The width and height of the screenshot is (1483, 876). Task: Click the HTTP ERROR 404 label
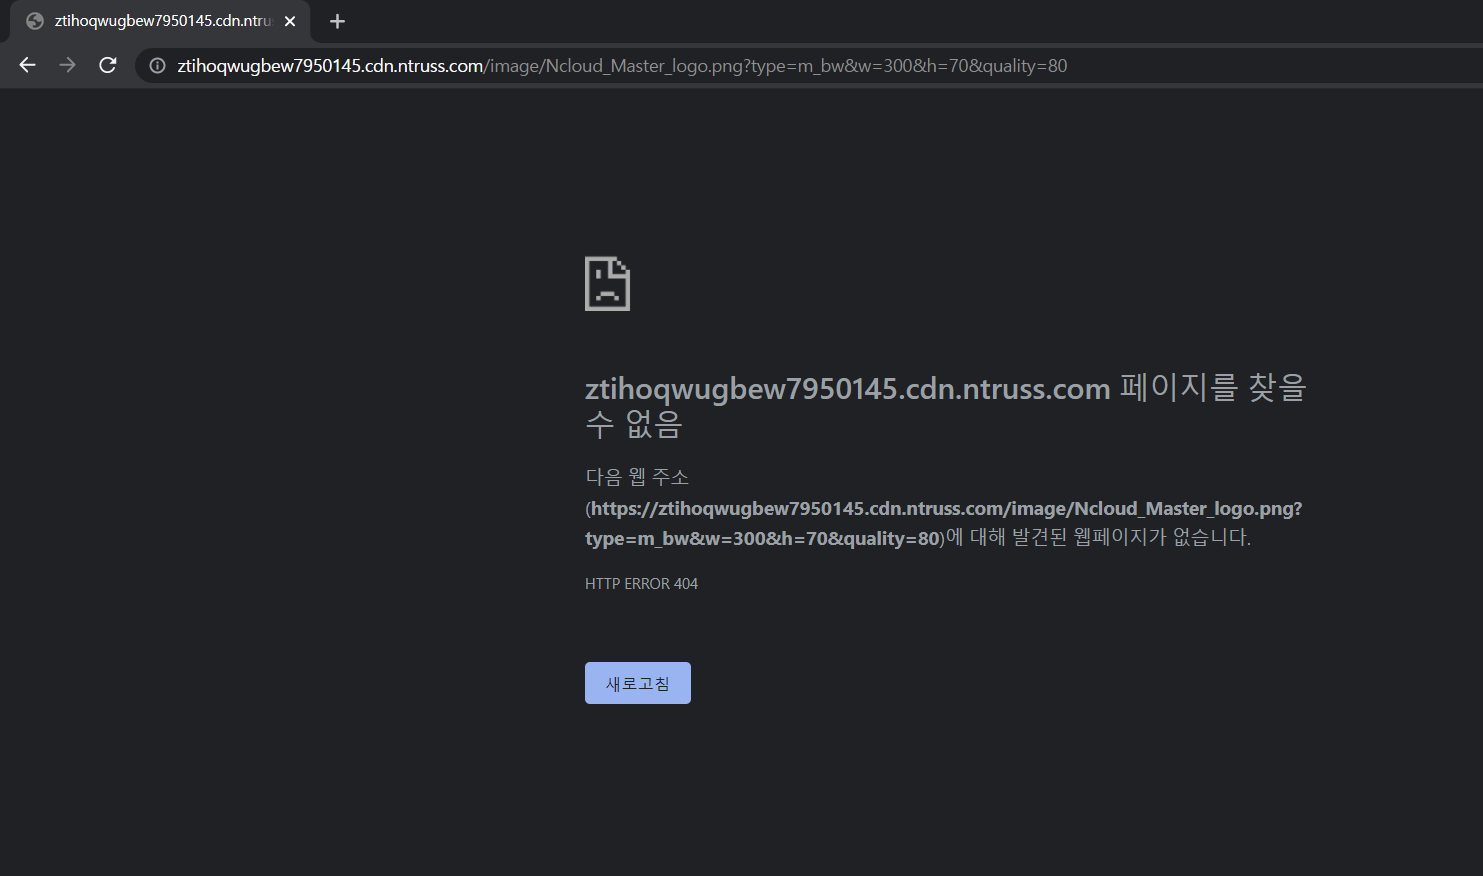click(641, 583)
